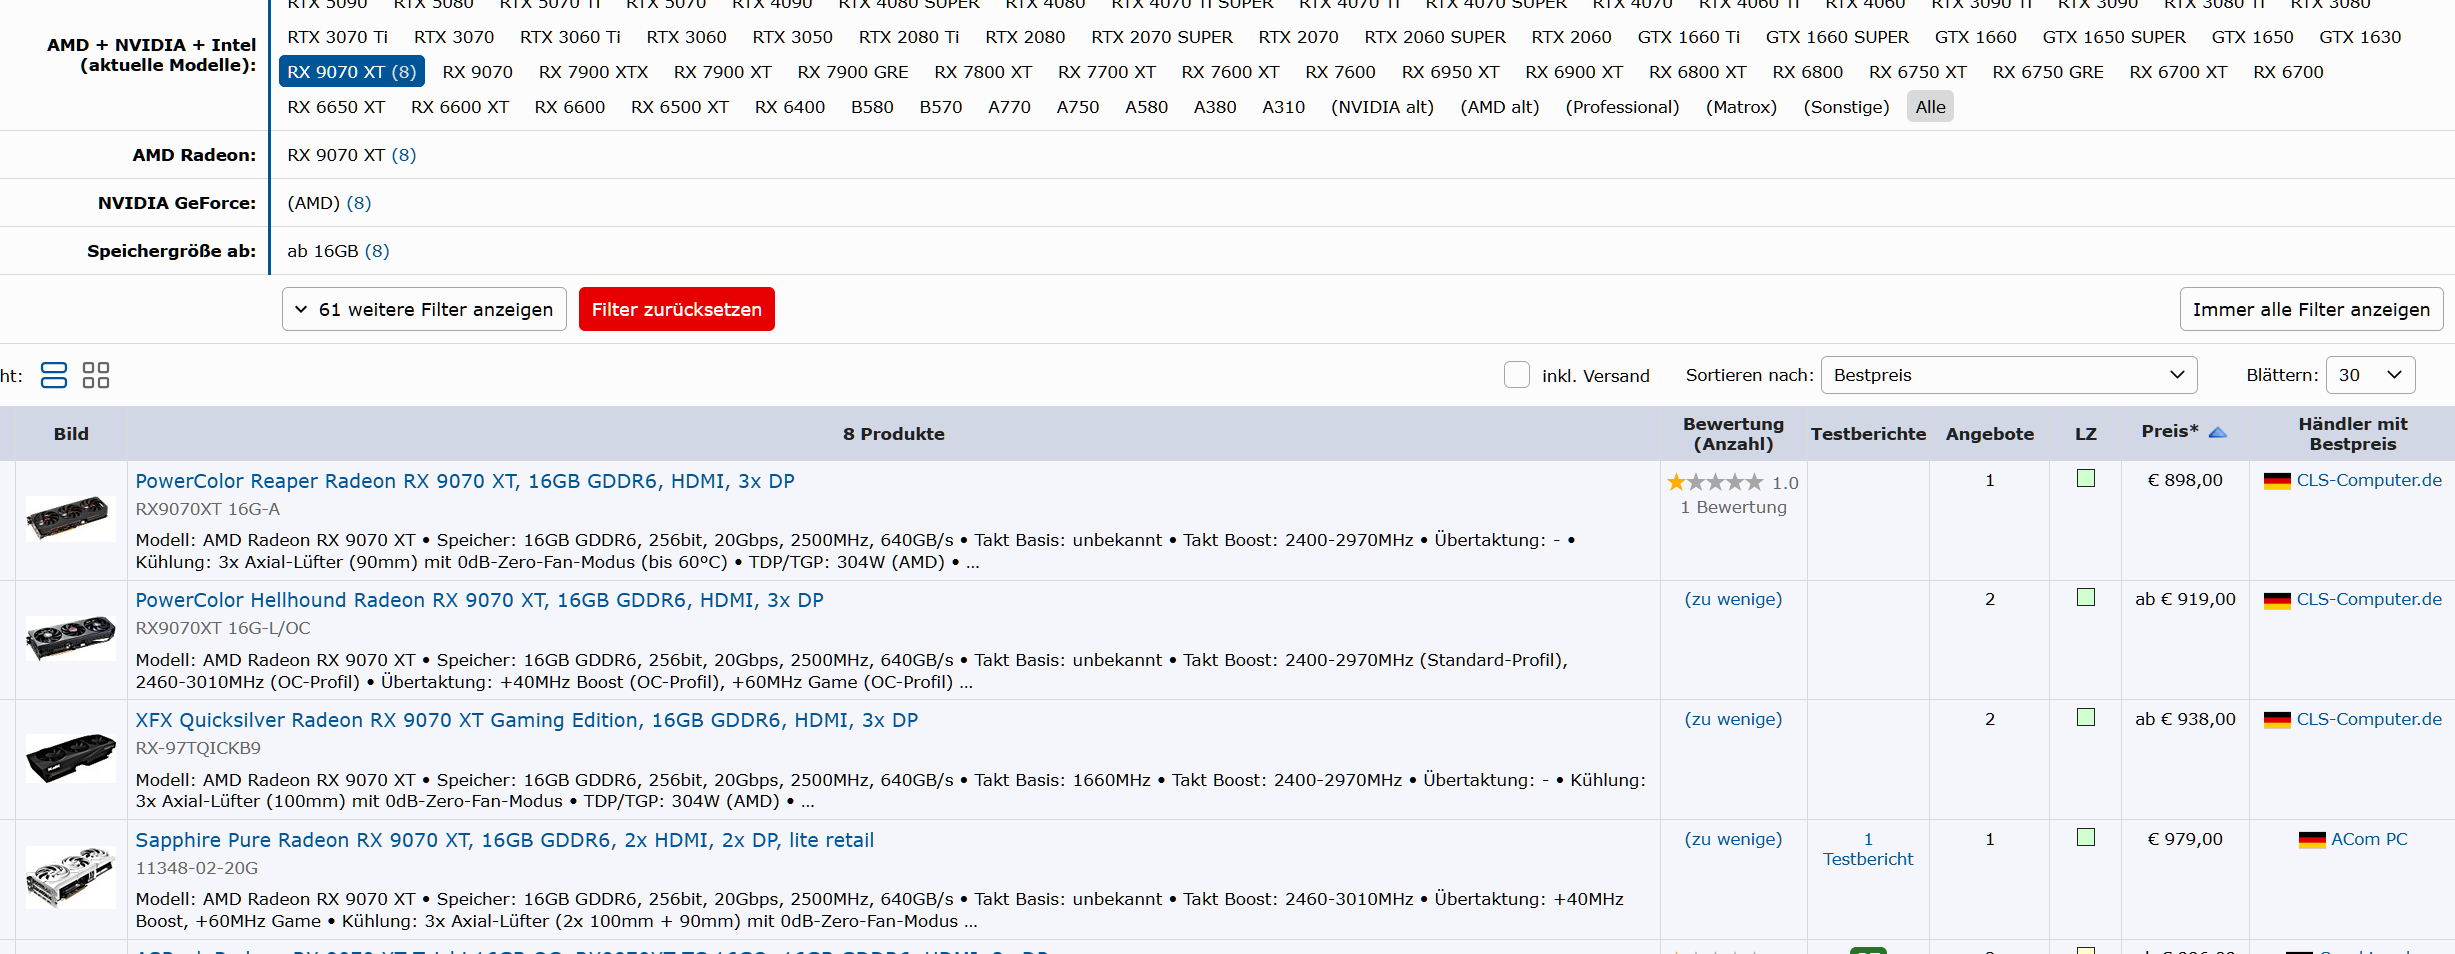2455x954 pixels.
Task: Select the RX 9070 filter
Action: [478, 72]
